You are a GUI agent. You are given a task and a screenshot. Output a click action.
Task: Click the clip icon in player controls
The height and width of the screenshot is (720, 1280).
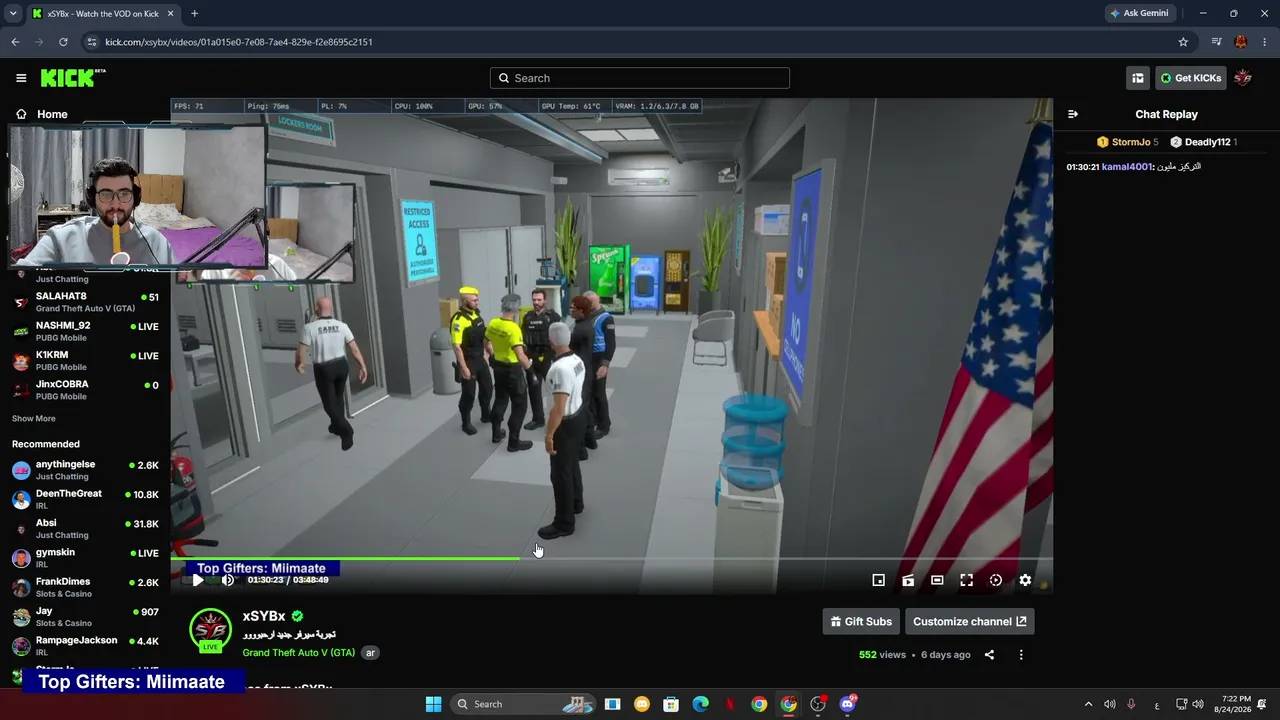[908, 580]
